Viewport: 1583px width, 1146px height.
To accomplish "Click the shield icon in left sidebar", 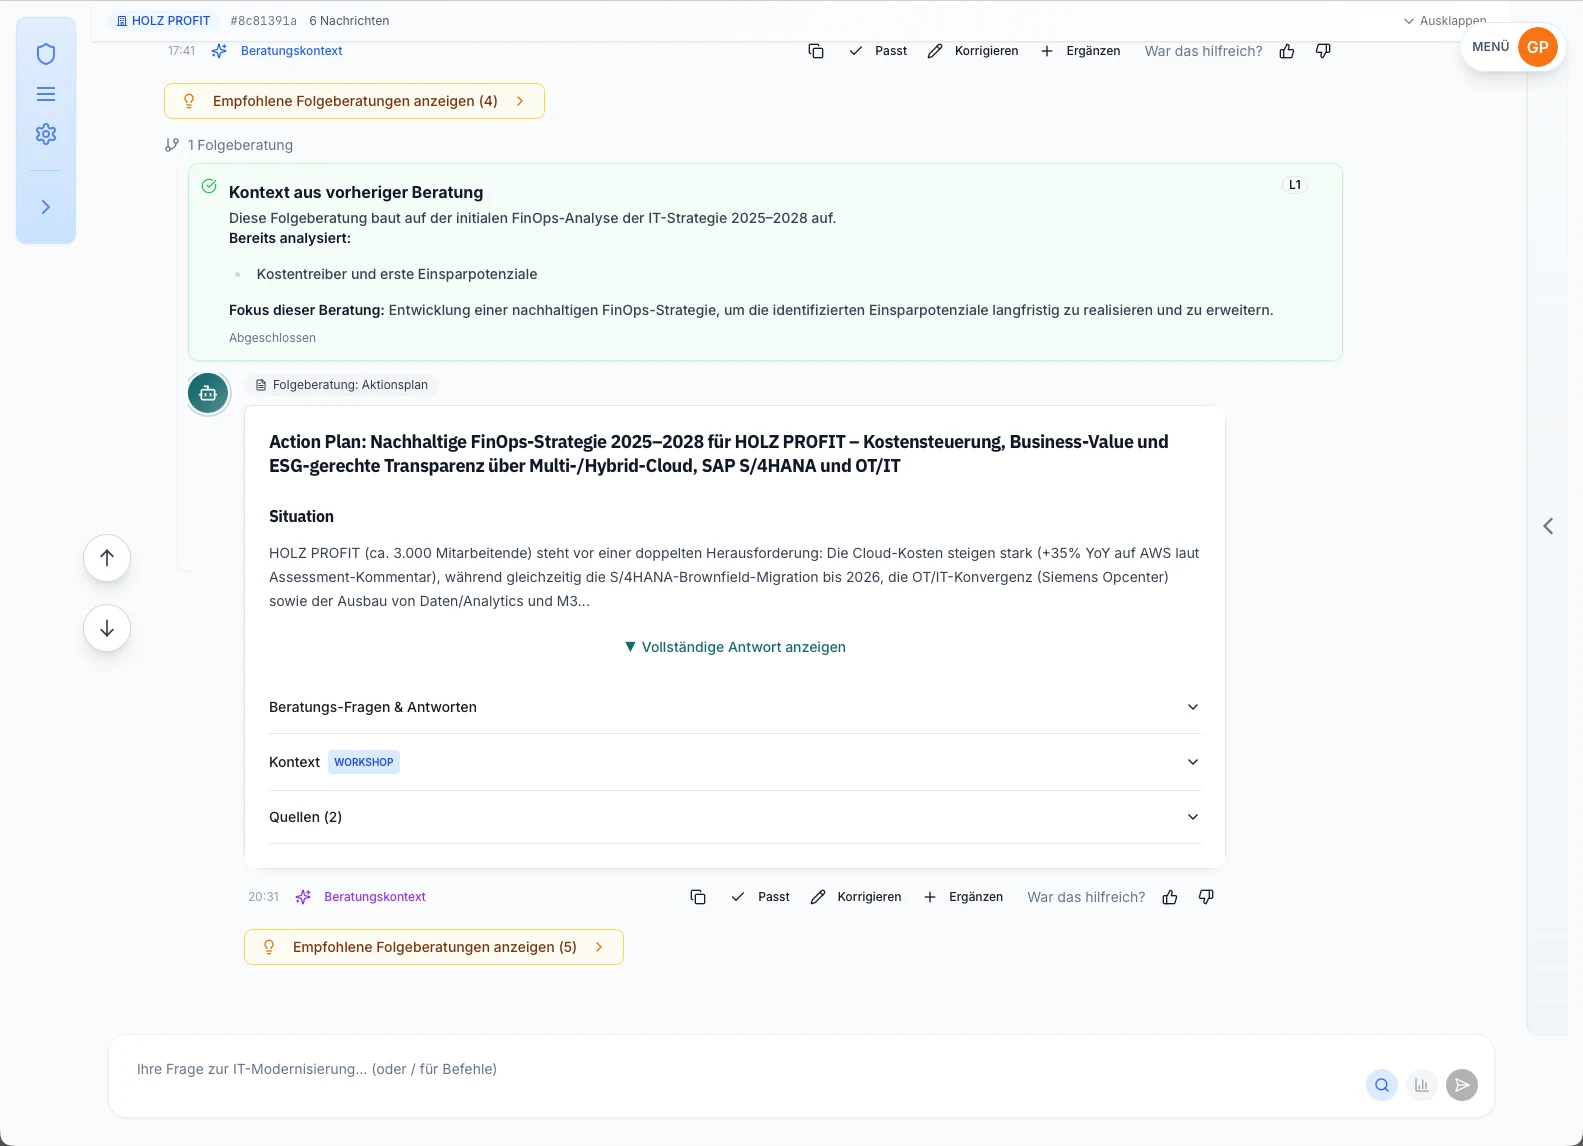I will point(46,54).
